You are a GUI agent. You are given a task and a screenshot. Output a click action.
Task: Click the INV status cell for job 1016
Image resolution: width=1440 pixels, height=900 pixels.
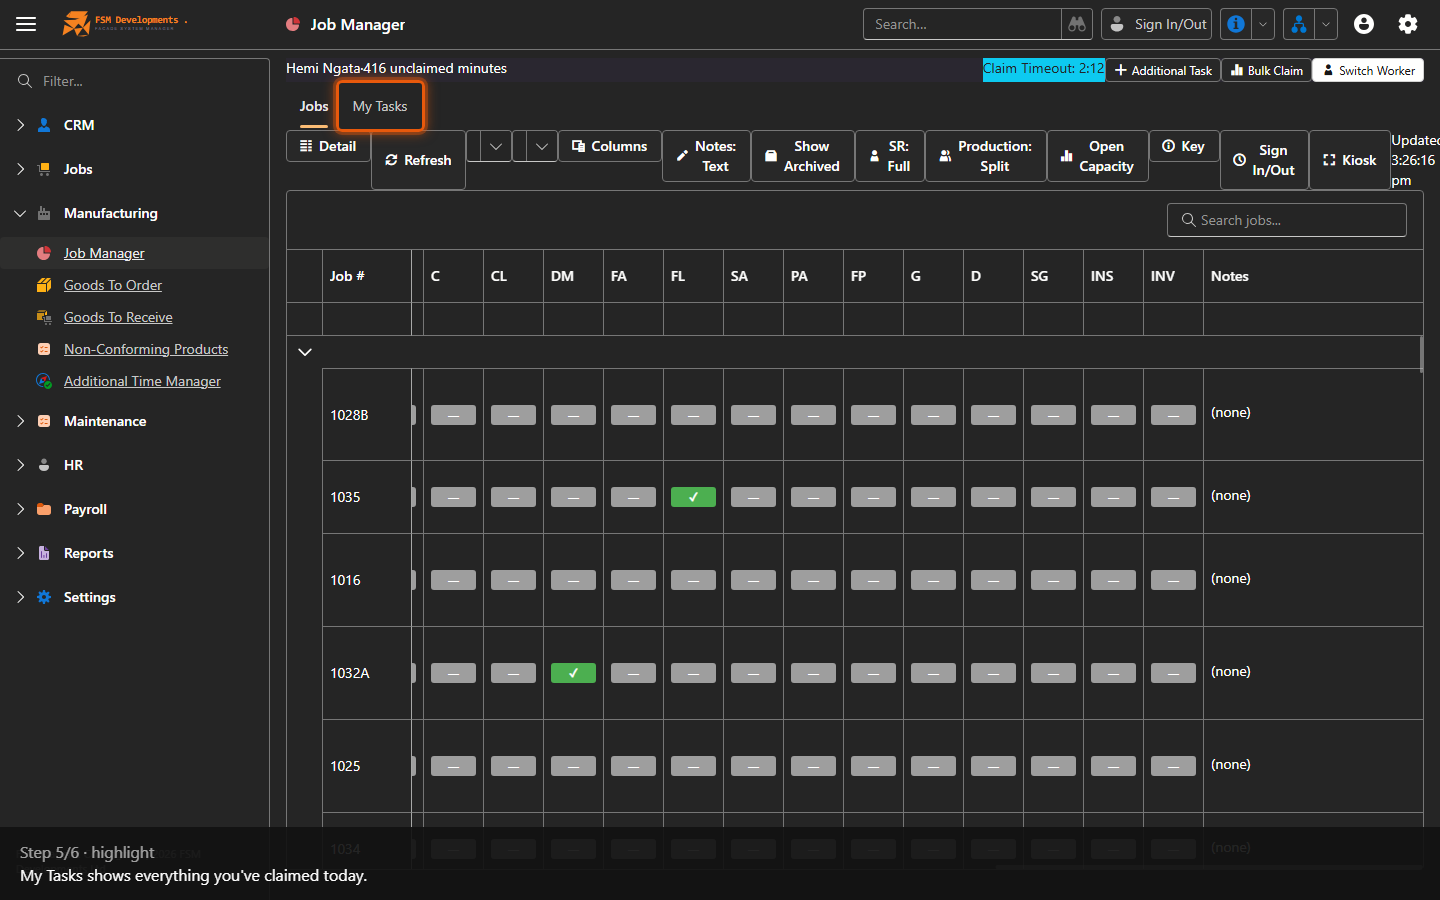[1173, 580]
